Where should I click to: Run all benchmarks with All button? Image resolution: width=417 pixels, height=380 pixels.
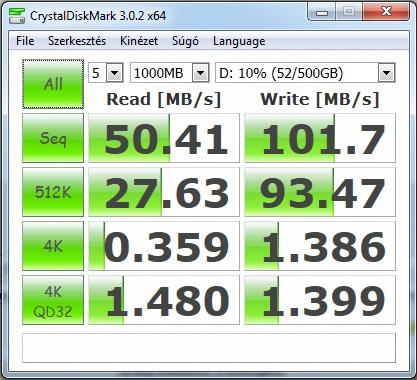coord(53,84)
